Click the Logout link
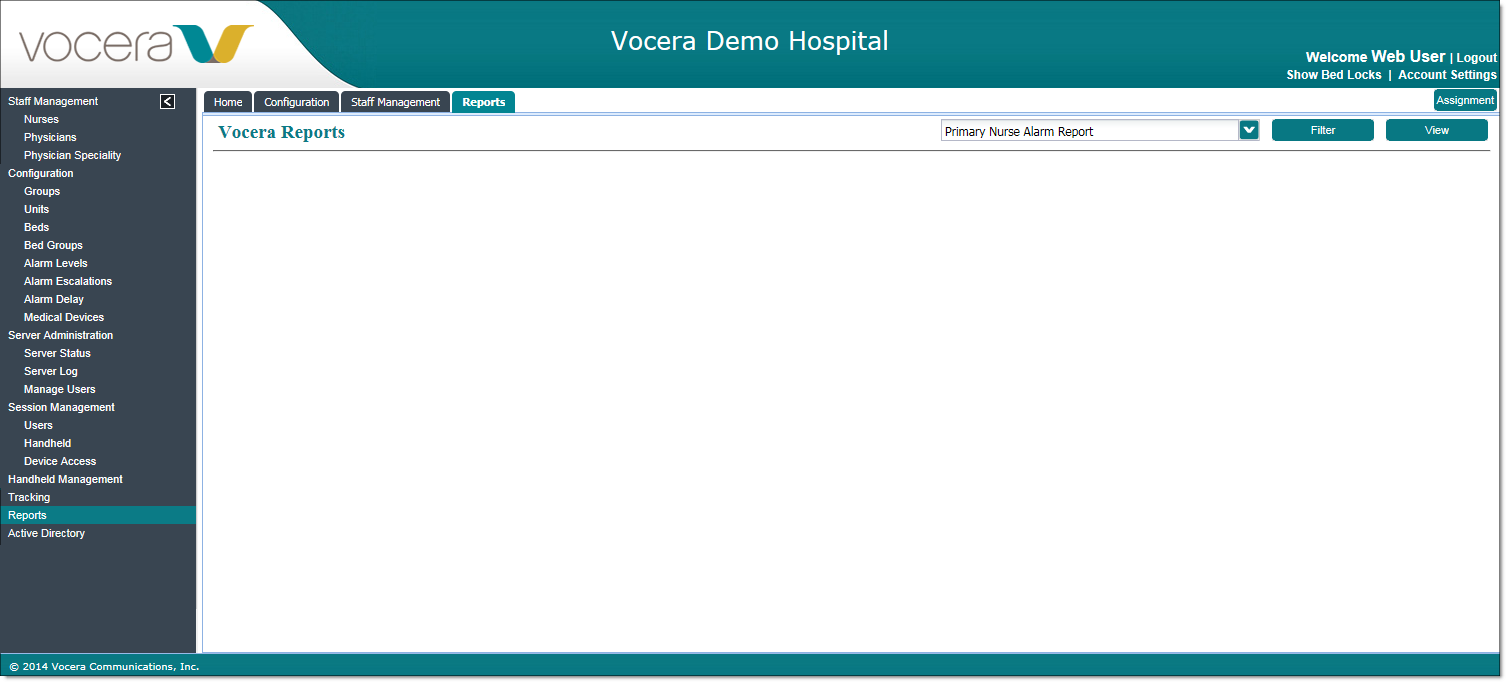 pos(1477,58)
